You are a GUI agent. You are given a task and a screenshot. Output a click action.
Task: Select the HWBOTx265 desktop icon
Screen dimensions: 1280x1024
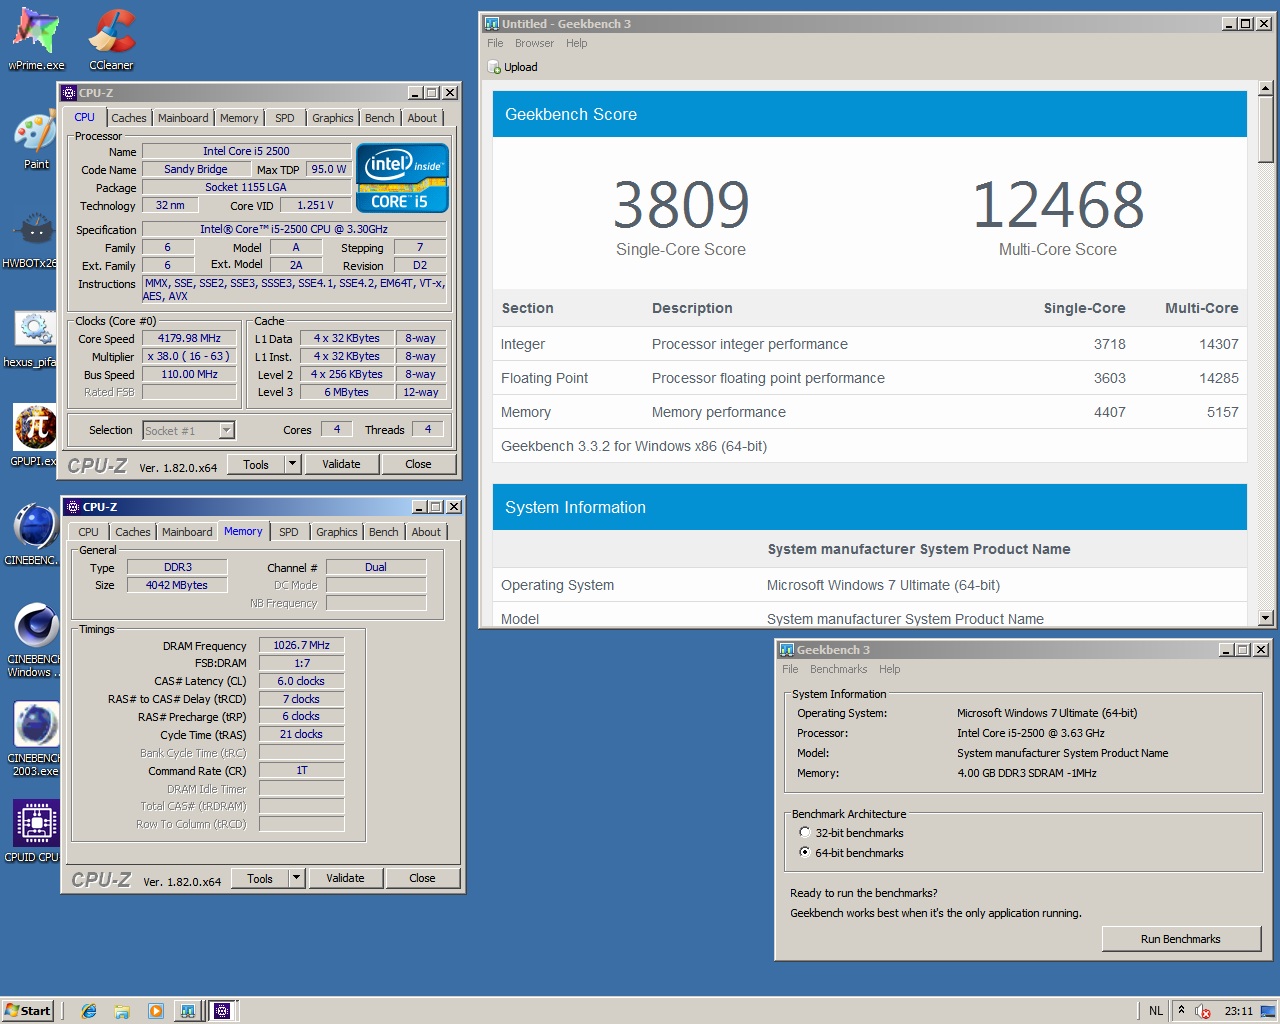[x=32, y=240]
